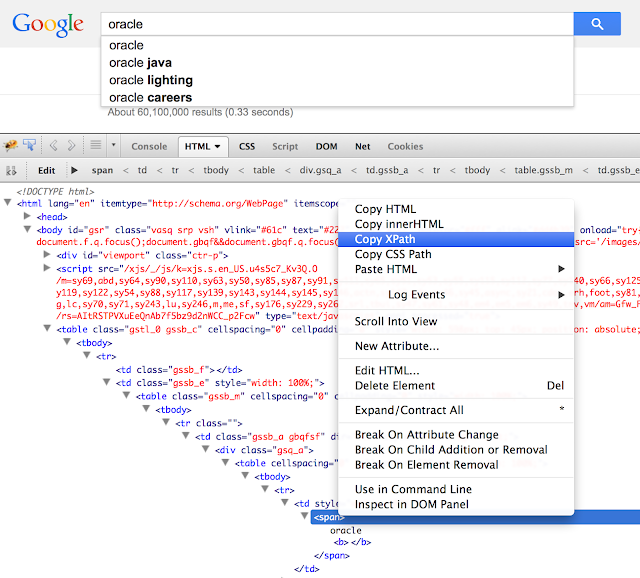Select td.gssb_a in the breadcrumb path

click(387, 170)
